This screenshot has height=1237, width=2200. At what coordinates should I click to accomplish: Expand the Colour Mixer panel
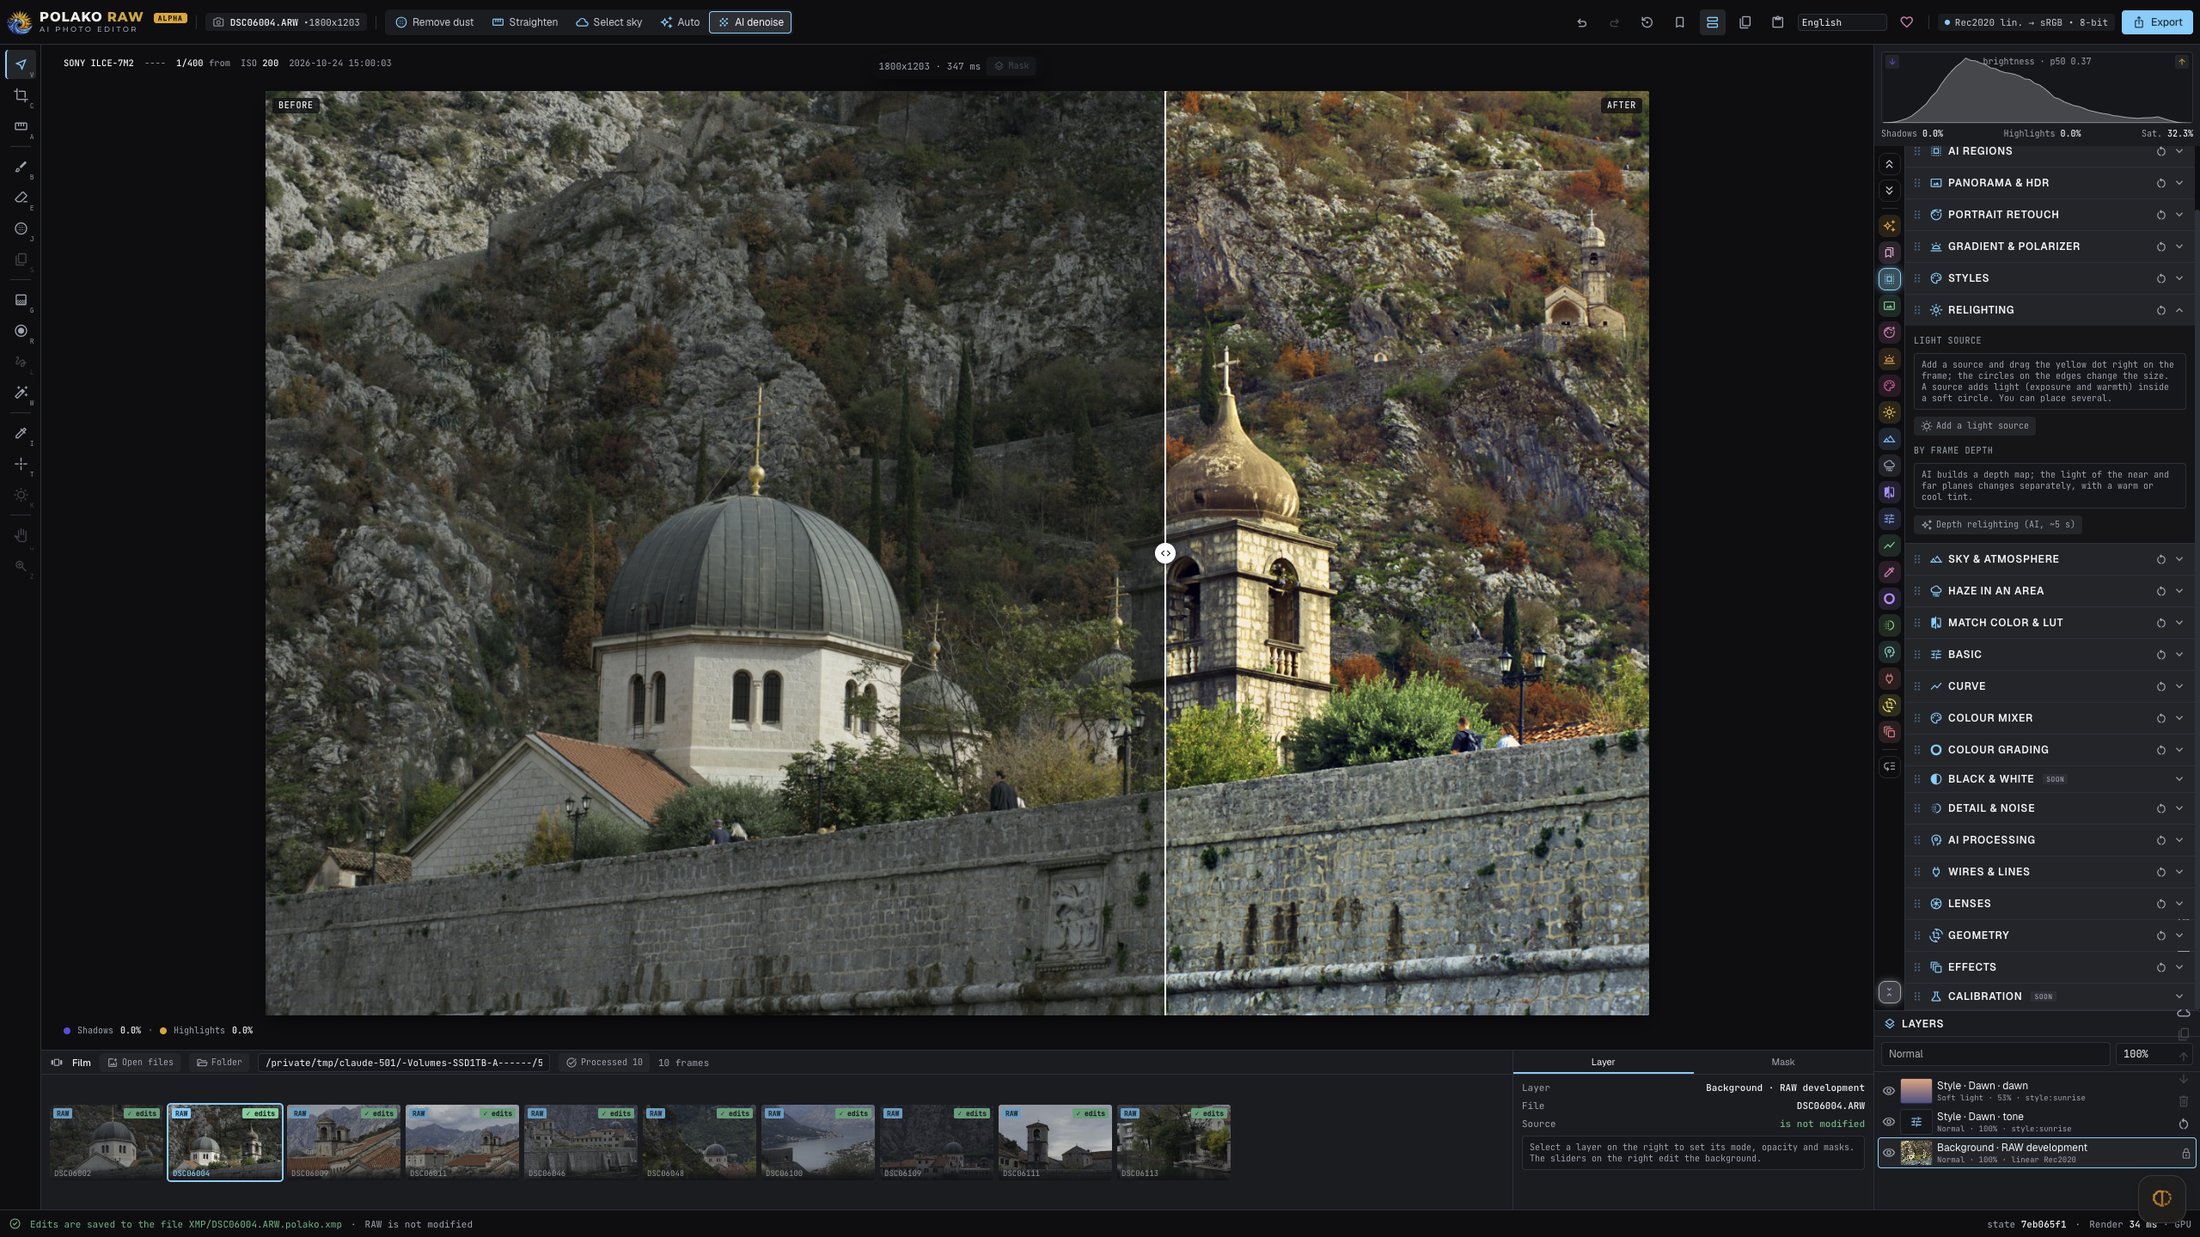2048,718
